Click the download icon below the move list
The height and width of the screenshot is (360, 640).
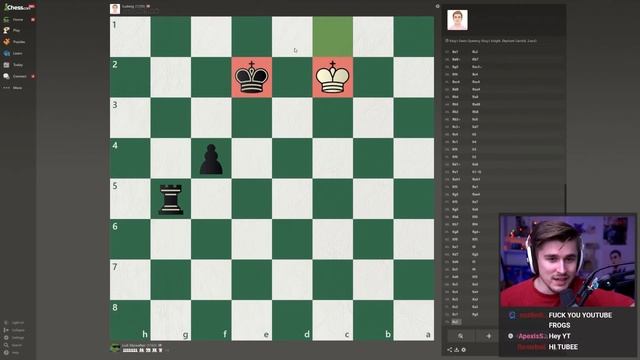point(456,350)
